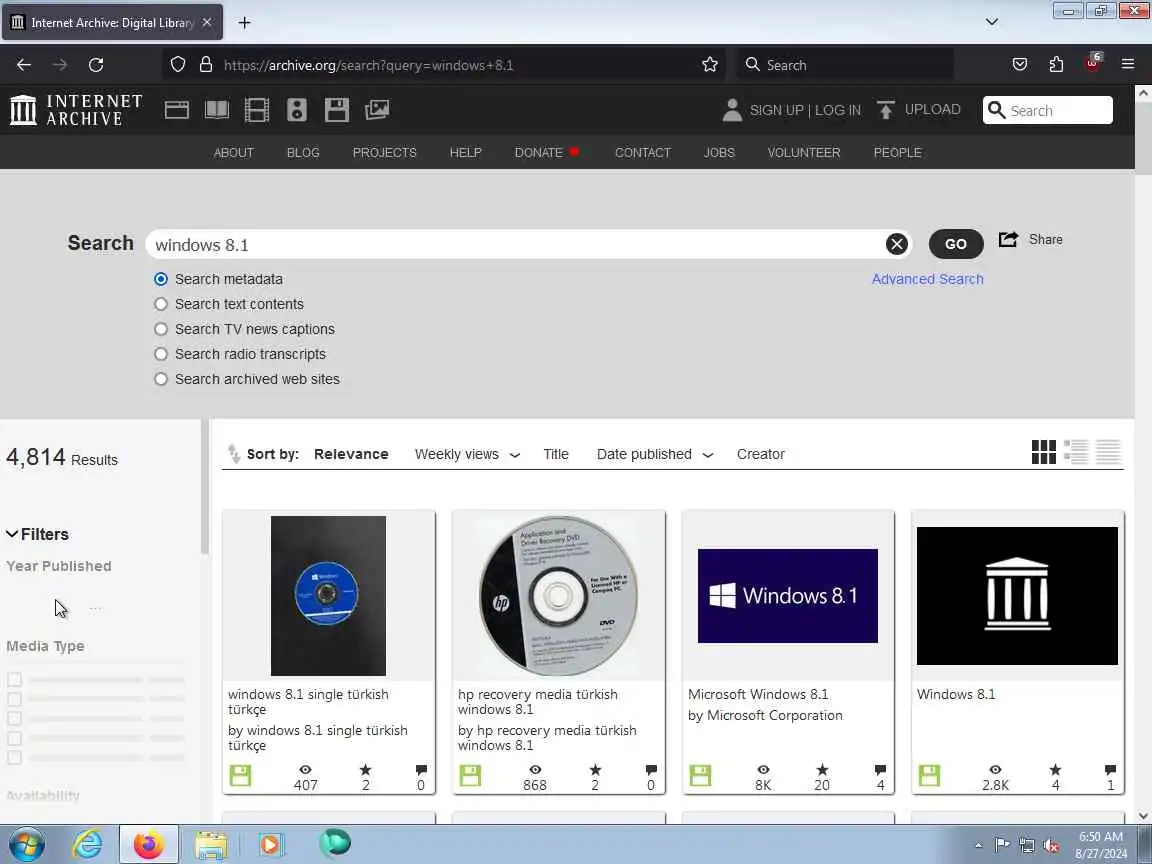Image resolution: width=1152 pixels, height=864 pixels.
Task: Click the top-right site Search box
Action: click(1048, 110)
